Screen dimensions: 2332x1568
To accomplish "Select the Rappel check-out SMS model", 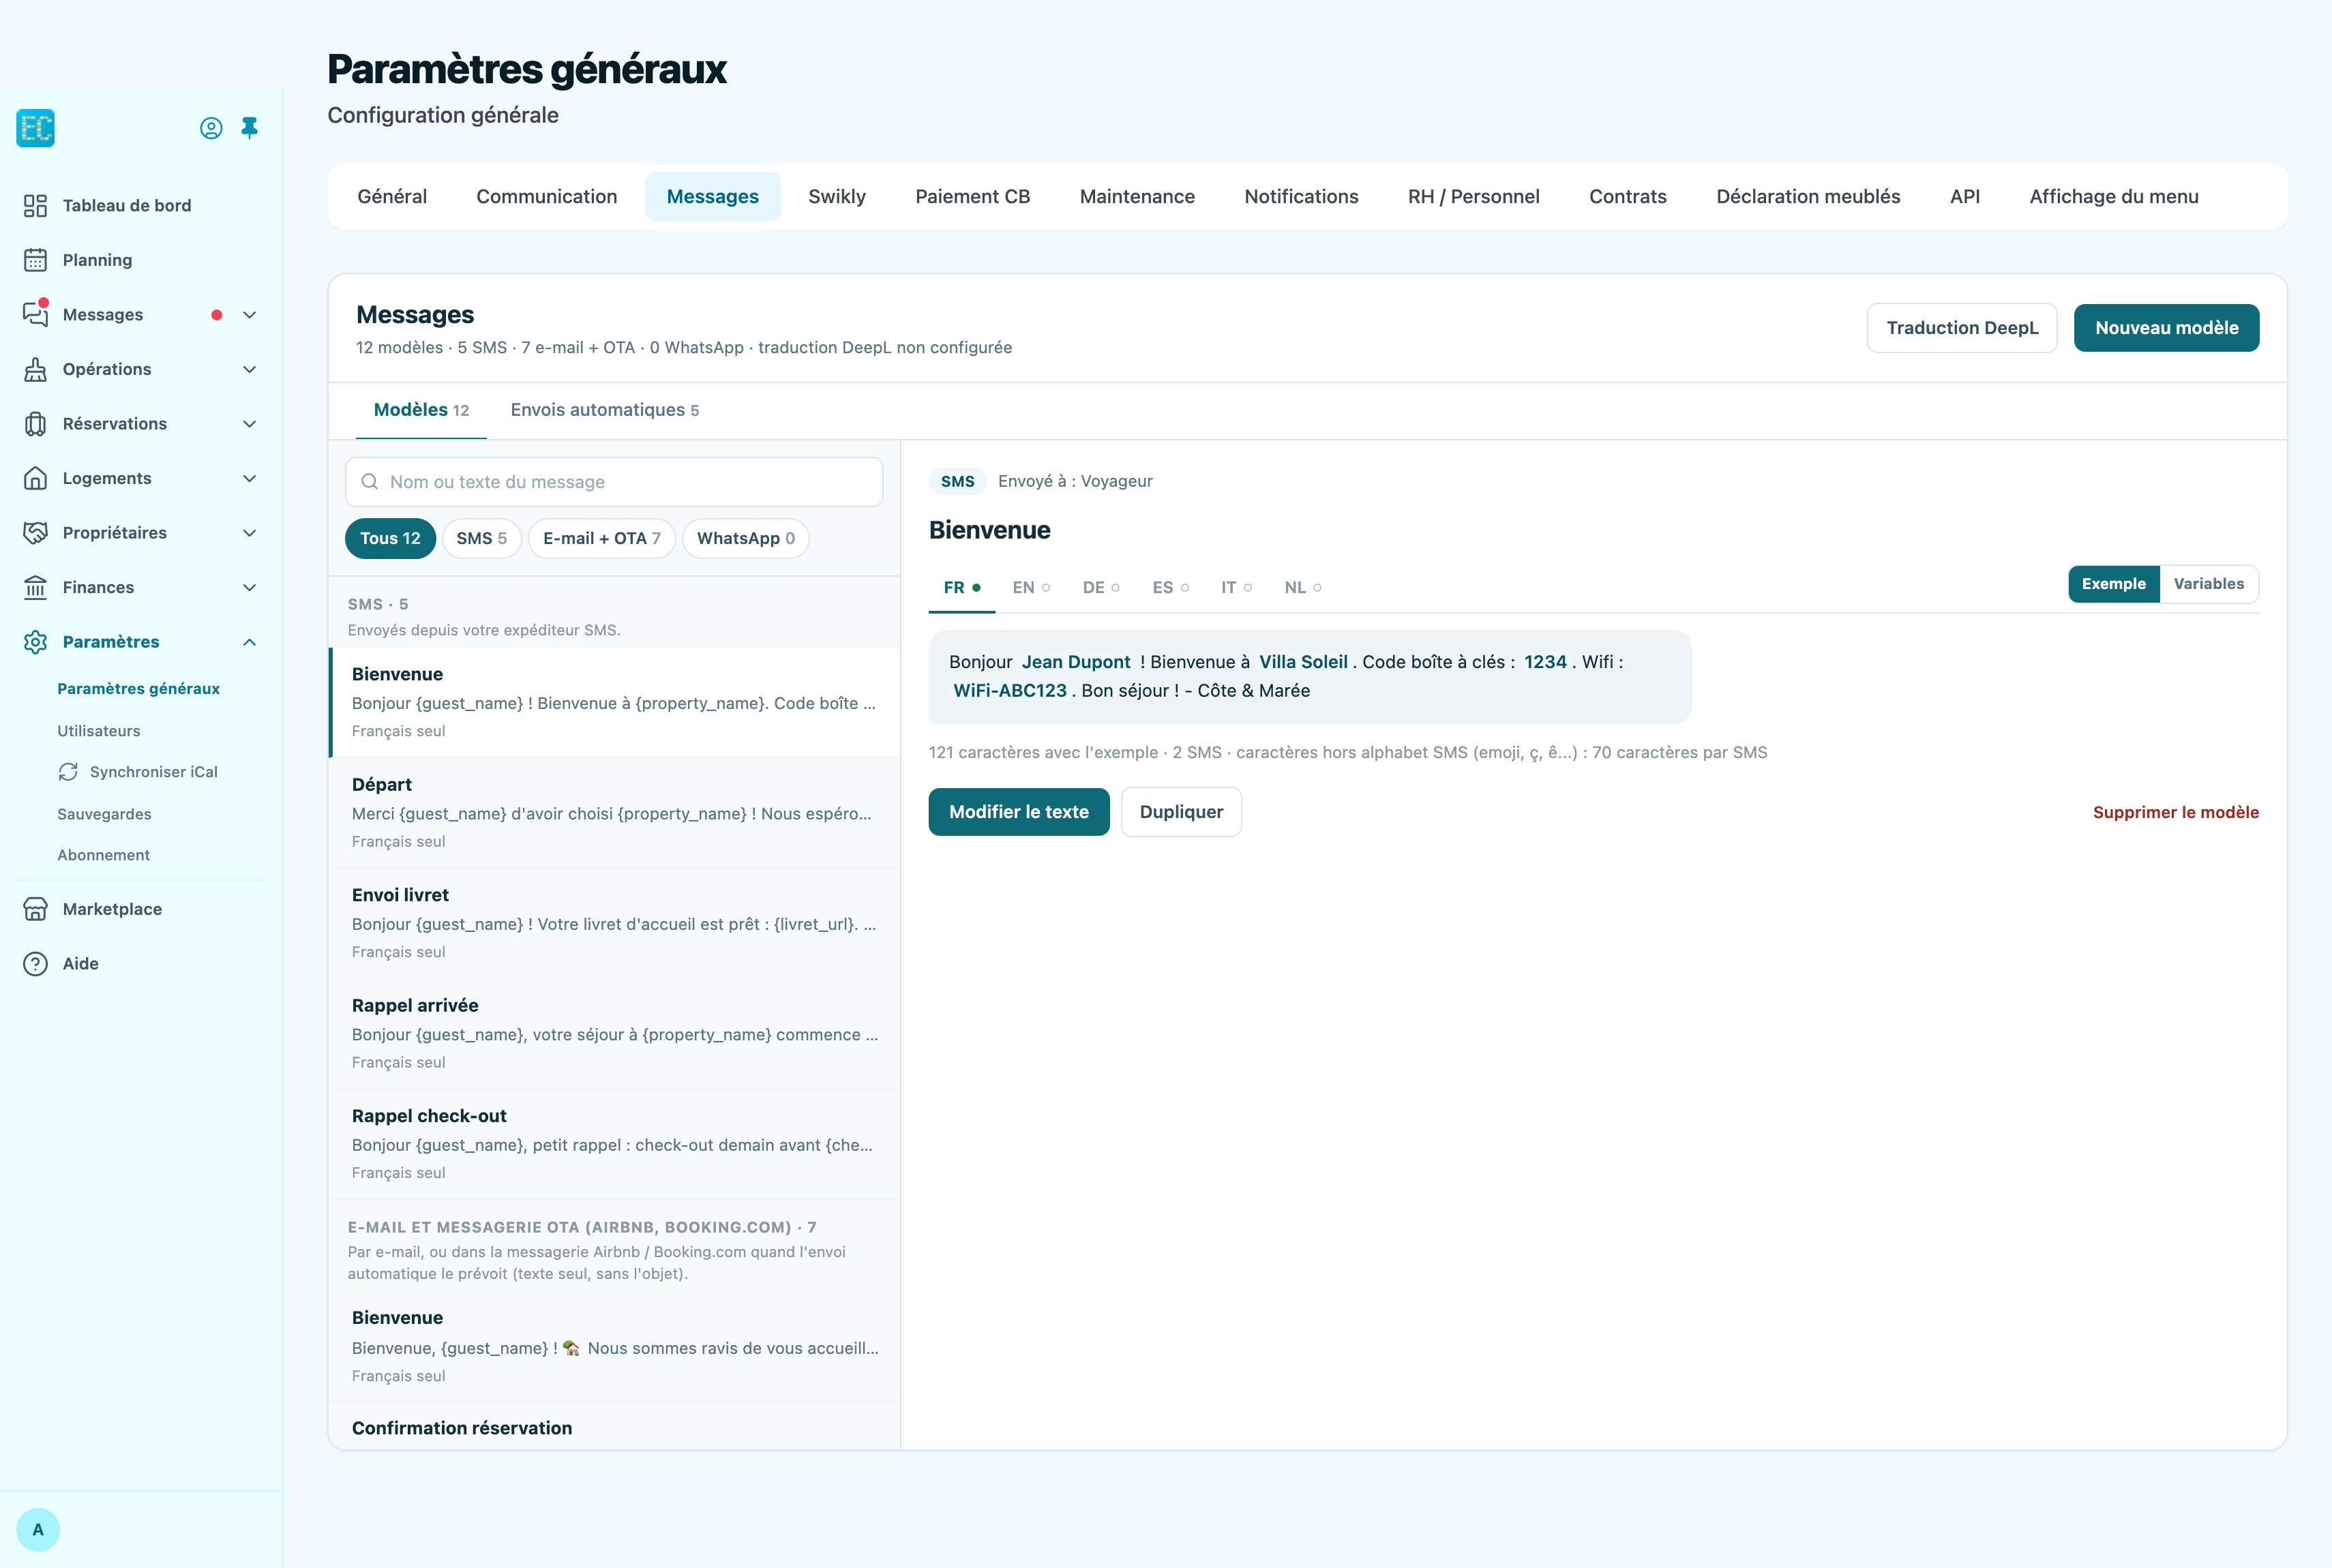I will tap(614, 1144).
